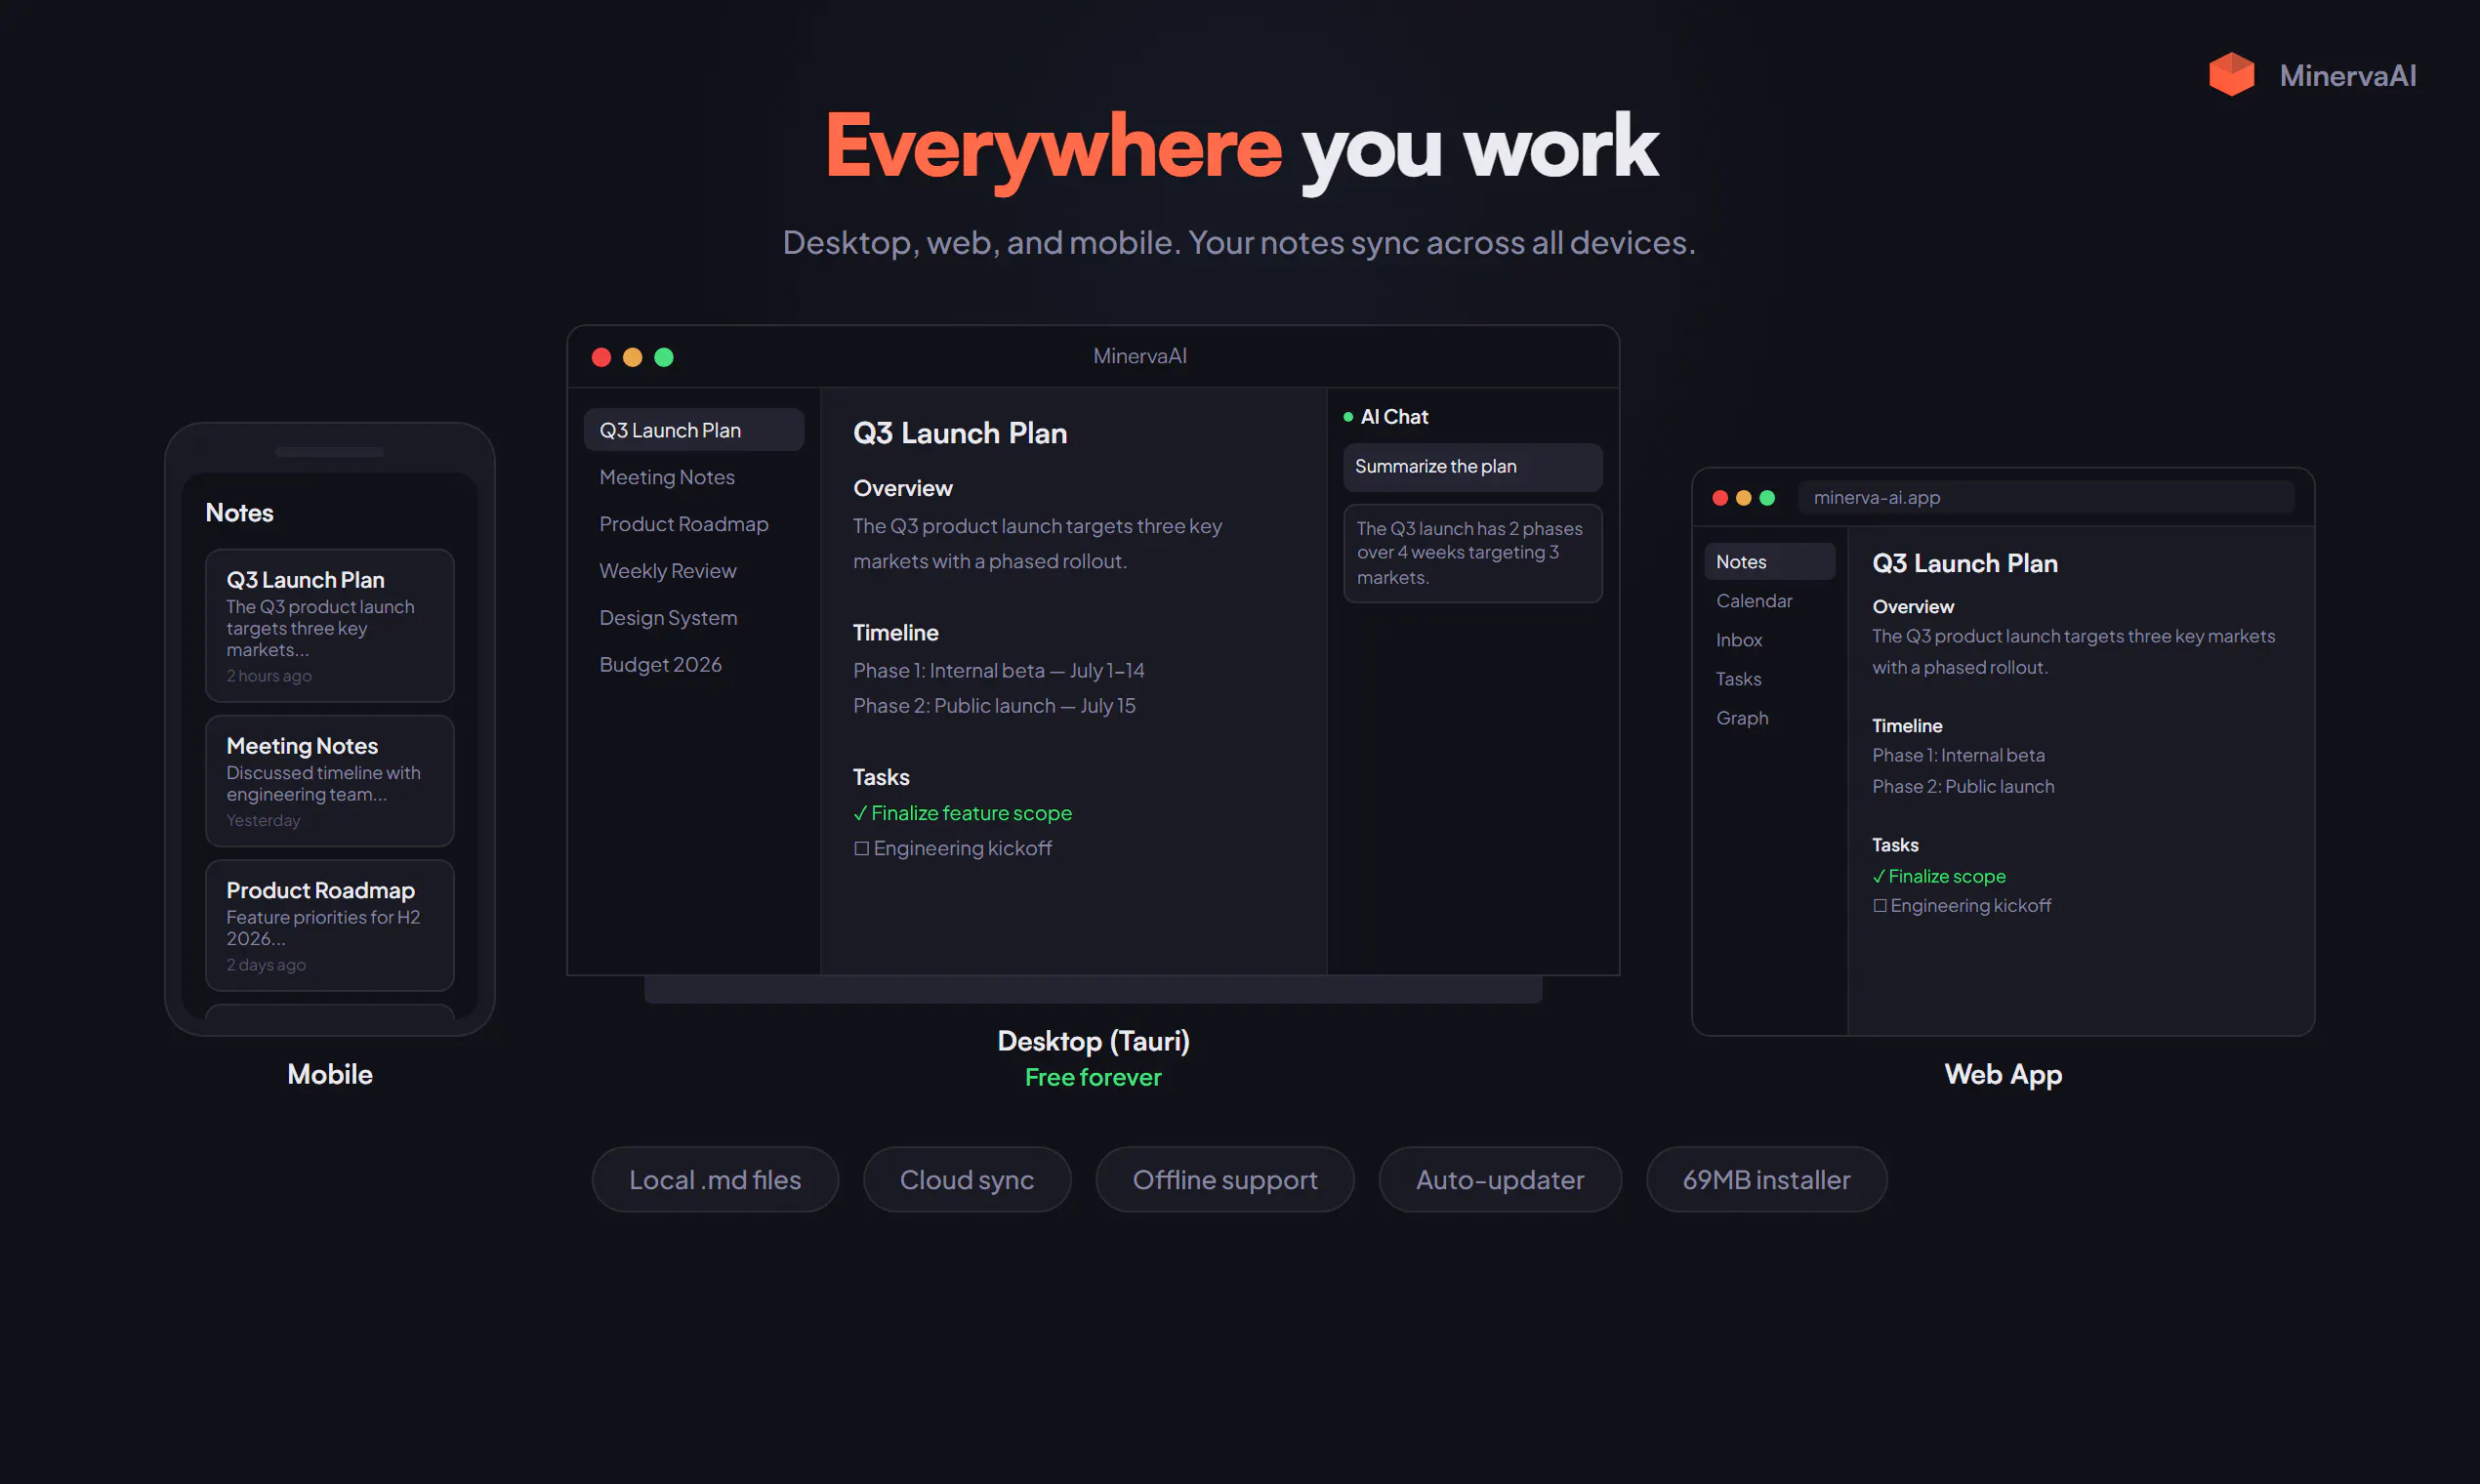Image resolution: width=2480 pixels, height=1484 pixels.
Task: Click the Offline support pill
Action: tap(1225, 1180)
